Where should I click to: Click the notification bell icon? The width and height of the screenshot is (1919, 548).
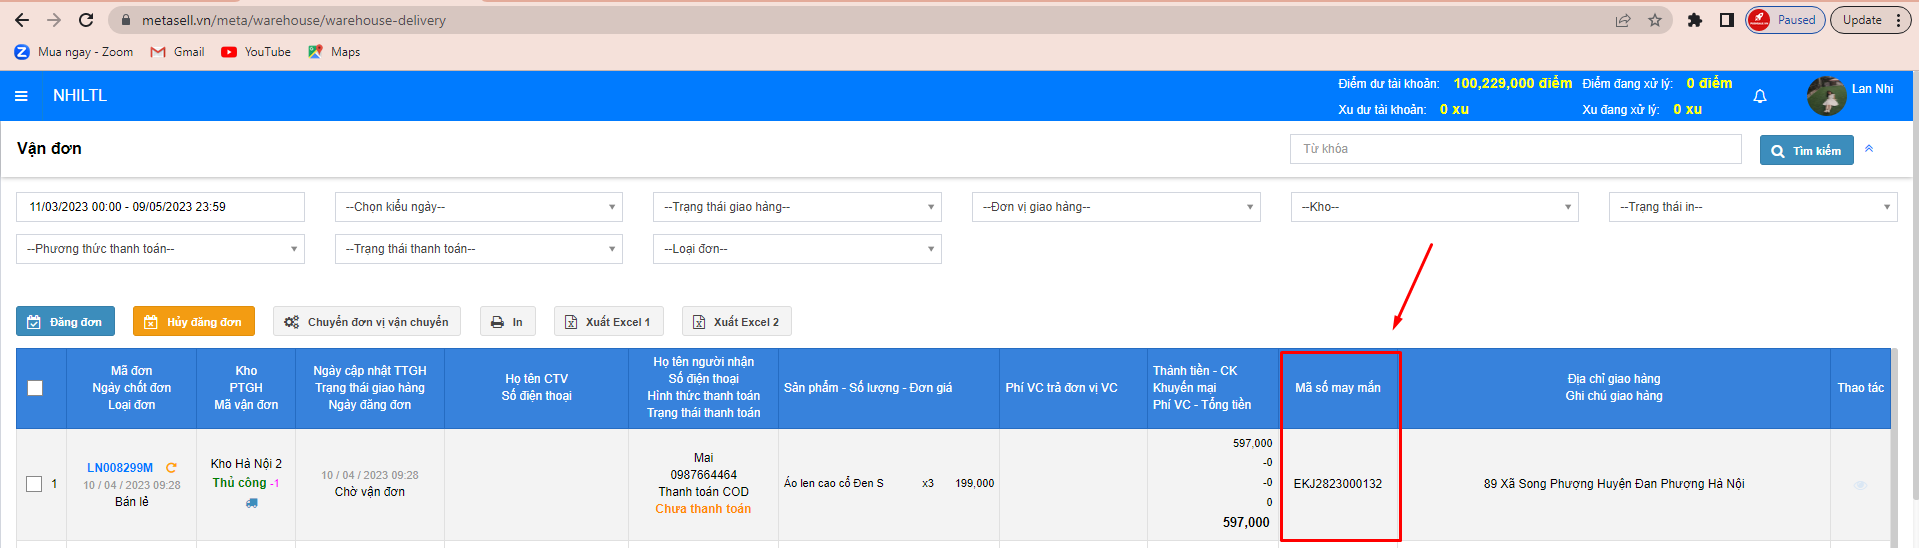point(1760,97)
